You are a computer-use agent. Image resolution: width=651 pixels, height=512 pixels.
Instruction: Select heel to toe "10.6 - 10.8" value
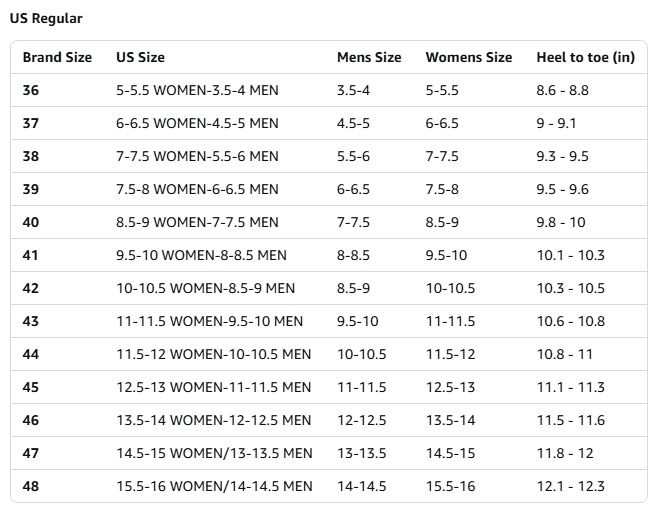pos(570,321)
